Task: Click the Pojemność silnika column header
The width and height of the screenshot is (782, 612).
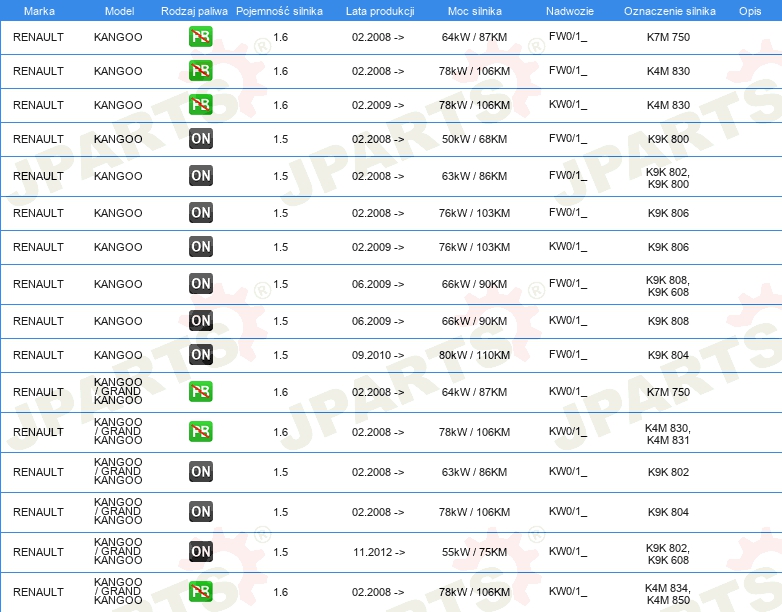Action: [x=279, y=11]
